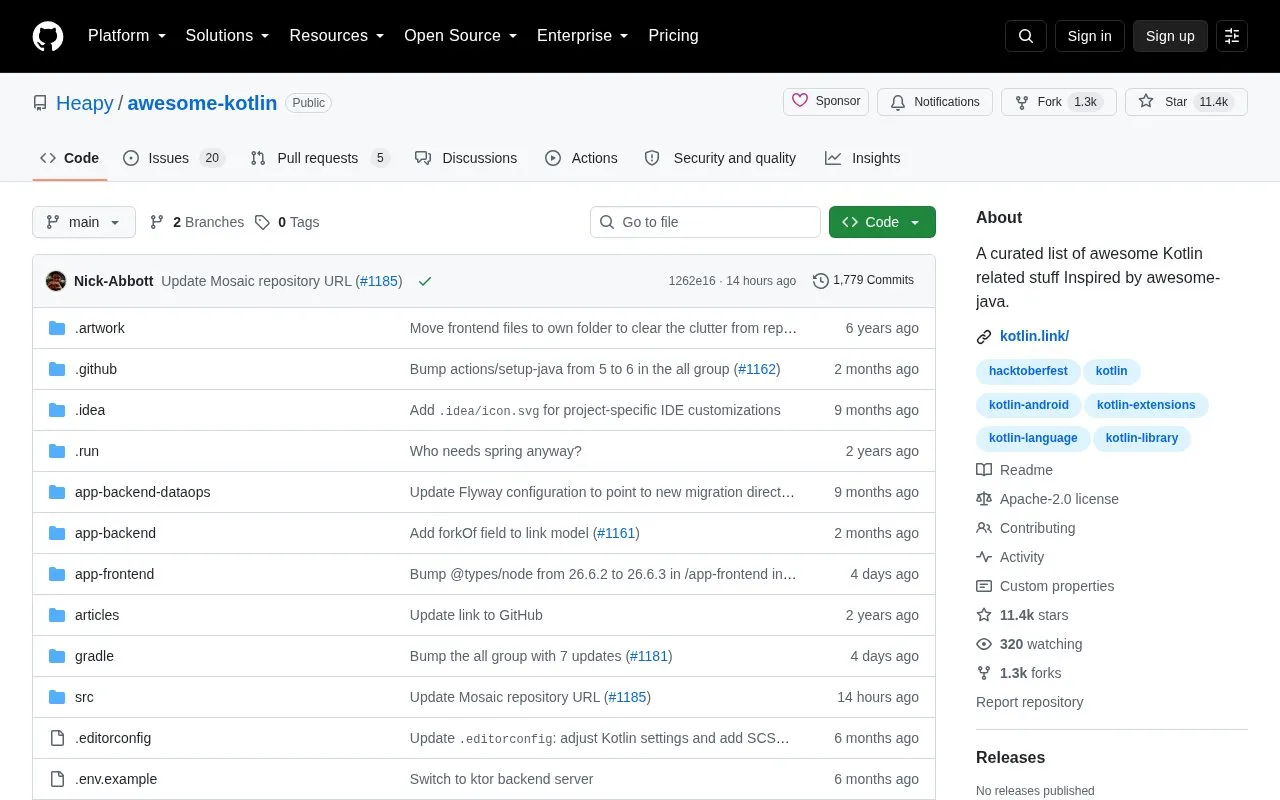Open the kotlin-android topic tag

(x=1029, y=405)
